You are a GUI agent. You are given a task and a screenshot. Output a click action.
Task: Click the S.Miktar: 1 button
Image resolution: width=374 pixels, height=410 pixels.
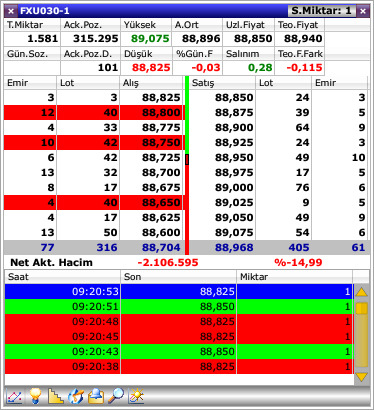coord(321,11)
